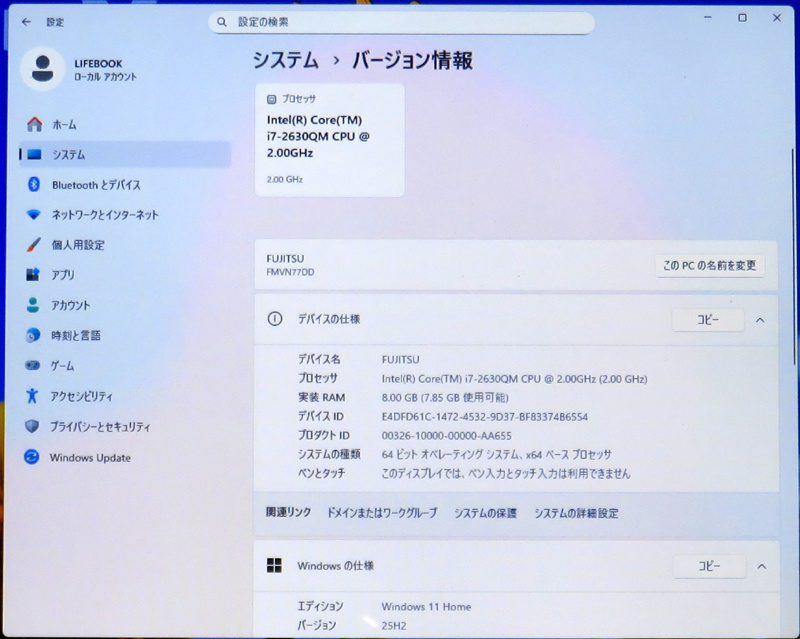Select the Bluetooth とデバイス icon

pyautogui.click(x=34, y=184)
